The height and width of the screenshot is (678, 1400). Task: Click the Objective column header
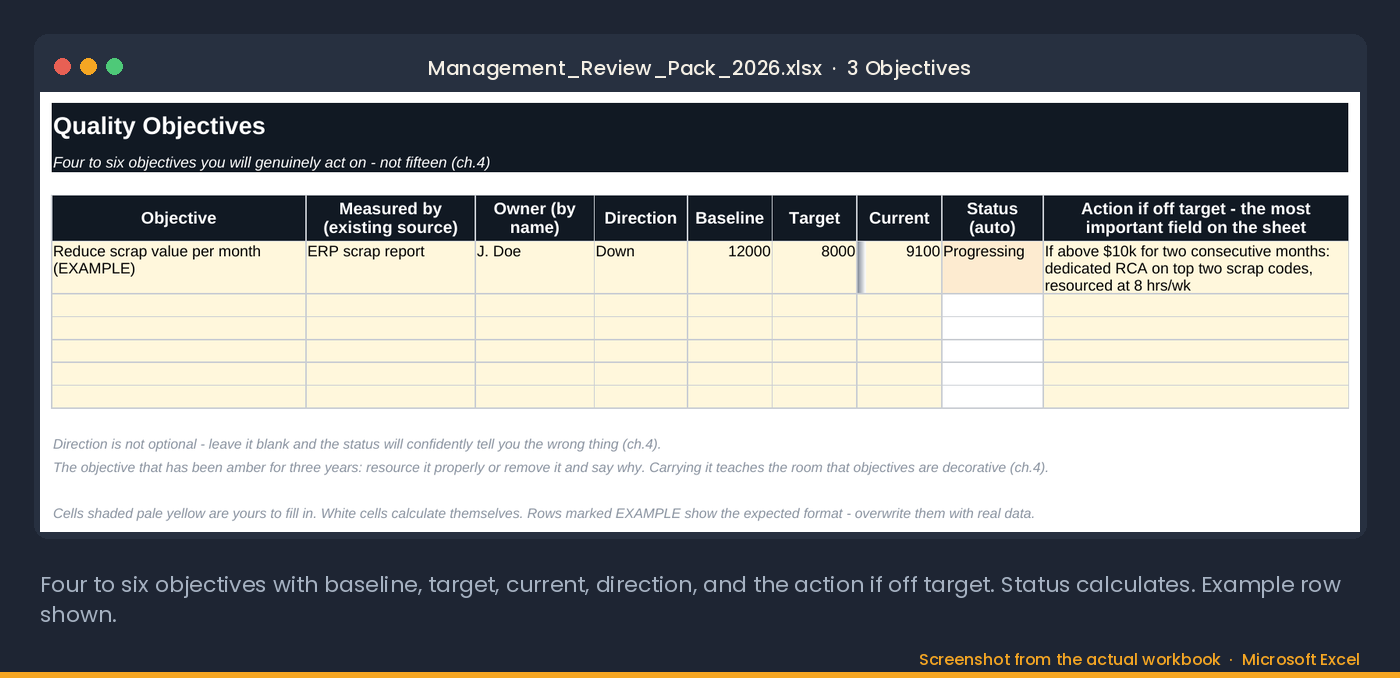tap(179, 218)
